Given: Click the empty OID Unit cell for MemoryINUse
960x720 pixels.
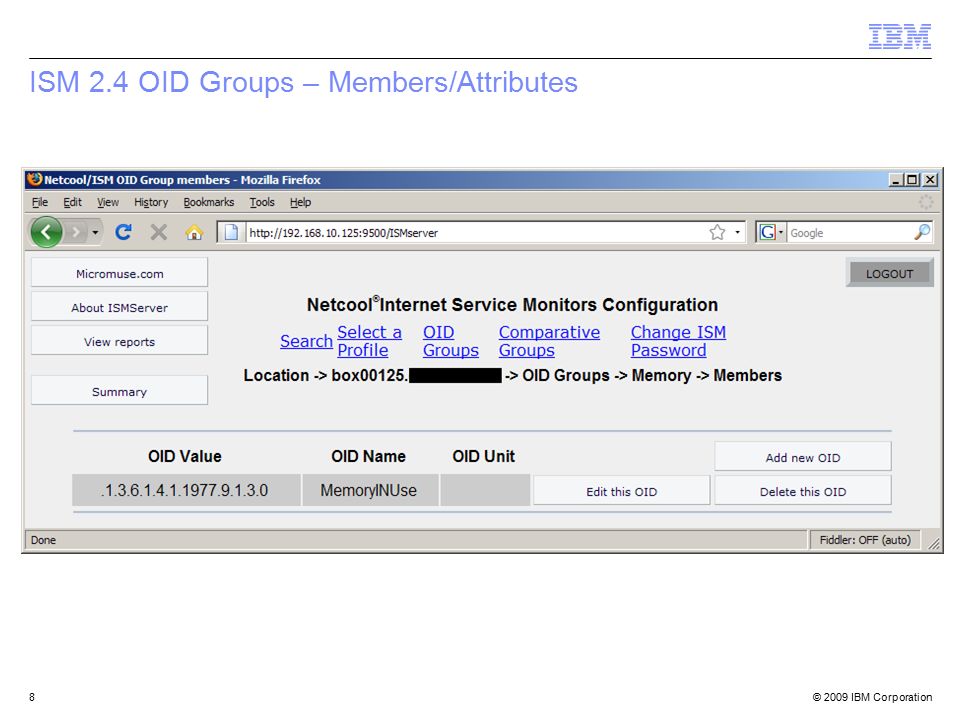Looking at the screenshot, I should tap(485, 490).
